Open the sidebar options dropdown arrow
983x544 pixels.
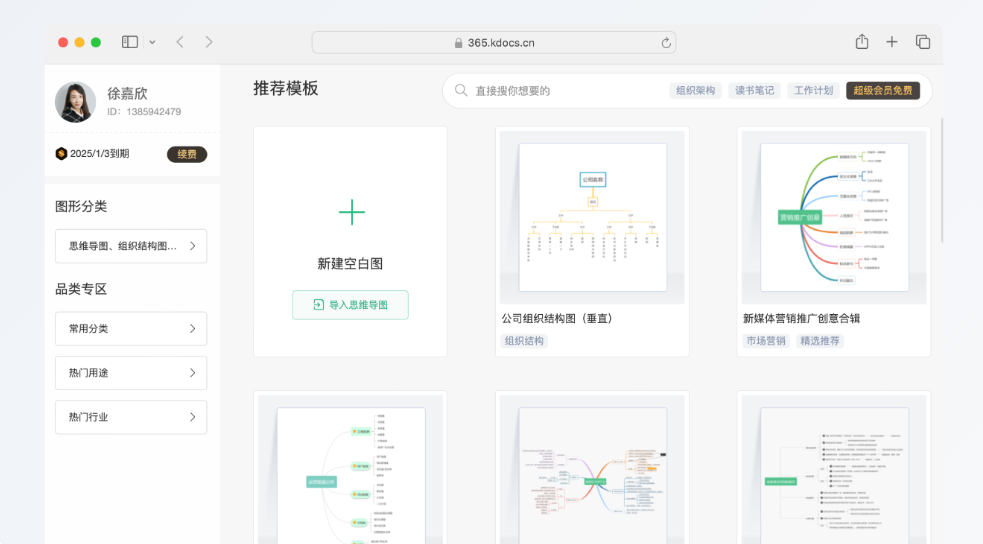coord(152,43)
